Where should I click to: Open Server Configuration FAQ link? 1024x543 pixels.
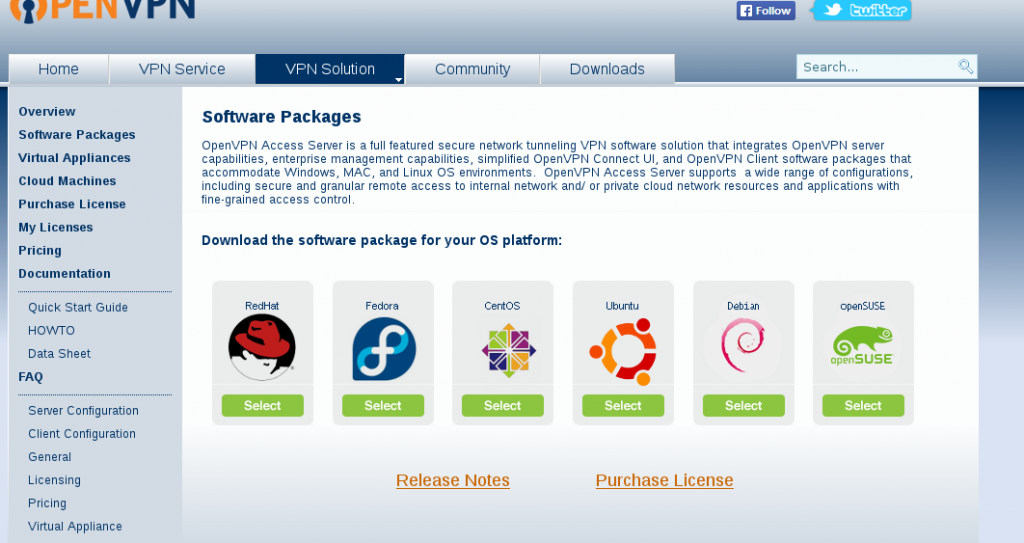pos(84,411)
